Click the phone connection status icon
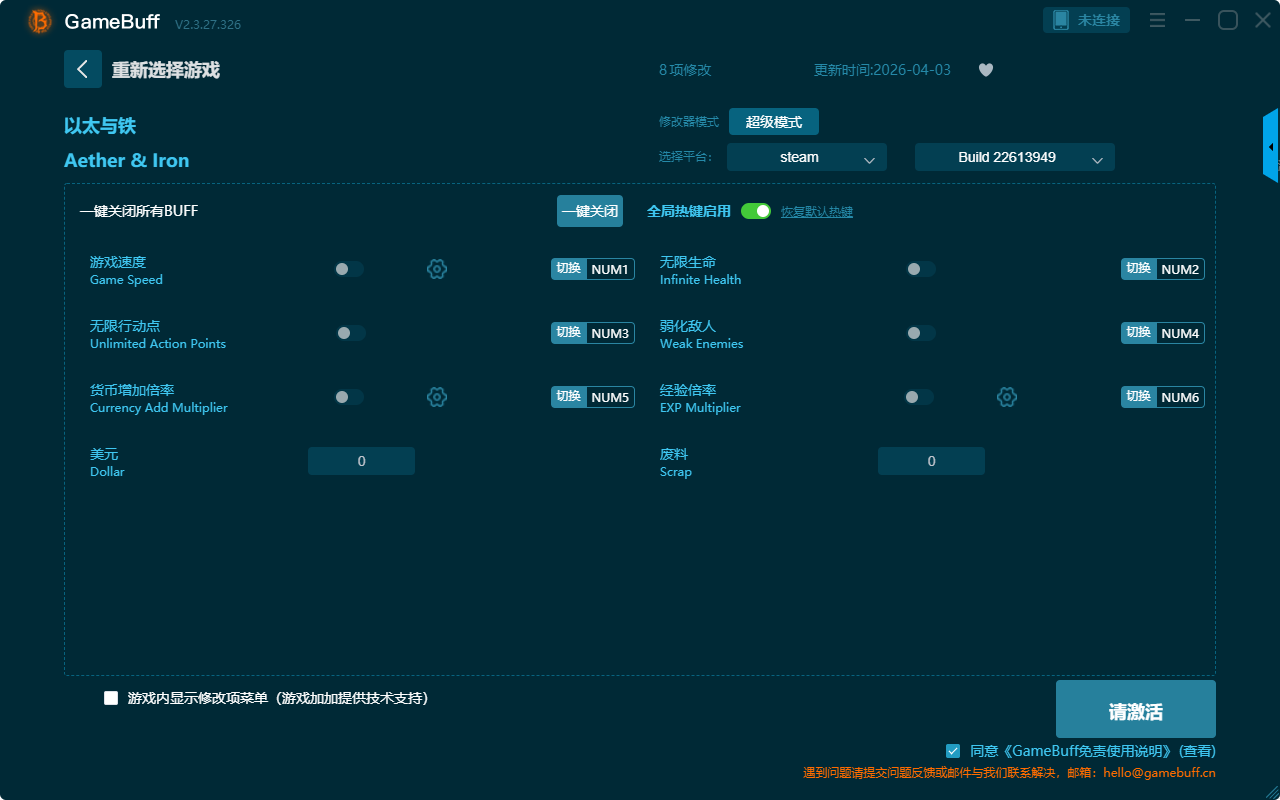This screenshot has width=1280, height=800. tap(1061, 20)
